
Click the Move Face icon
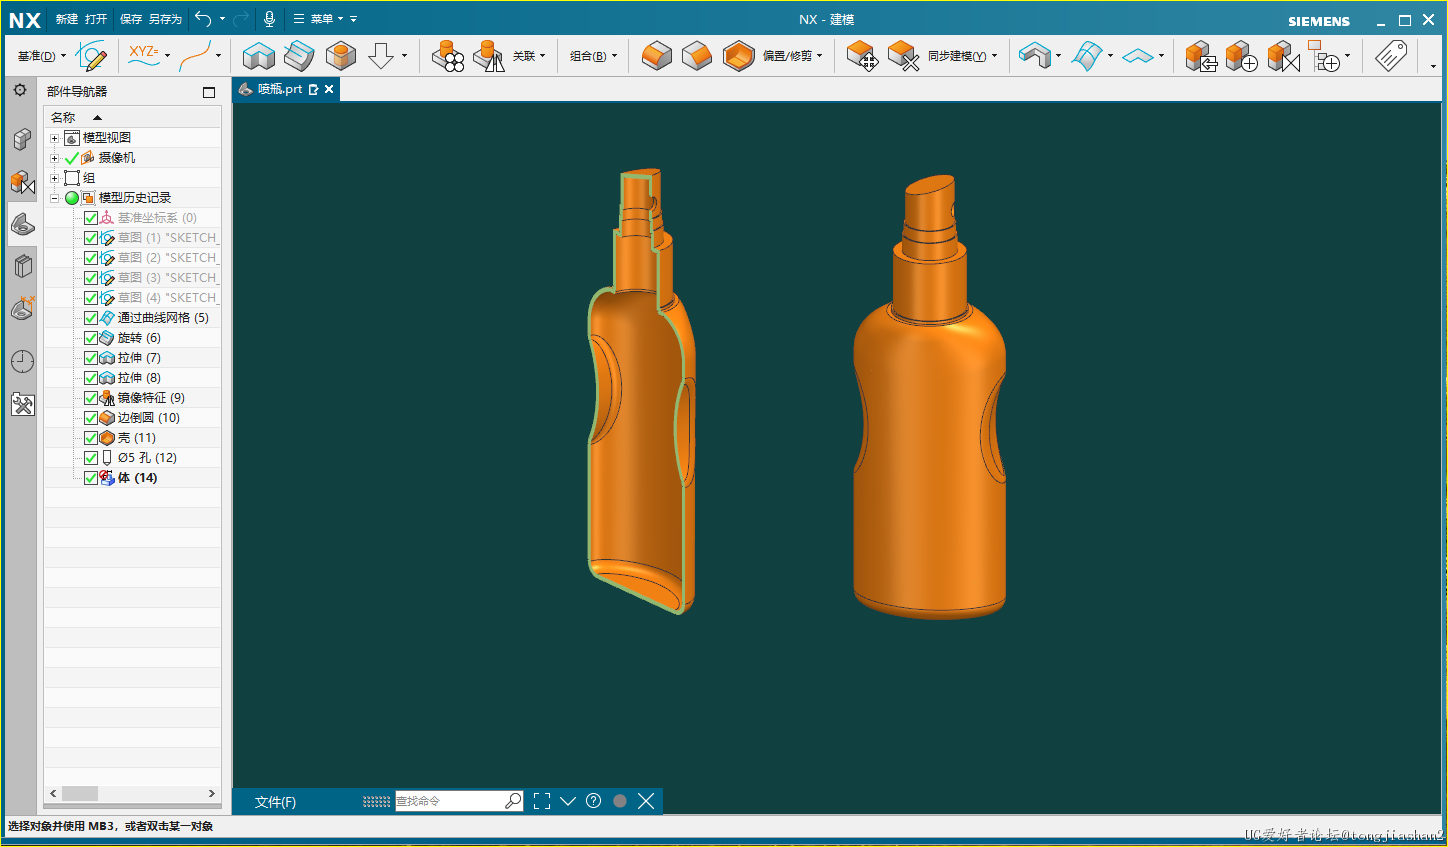pos(862,56)
